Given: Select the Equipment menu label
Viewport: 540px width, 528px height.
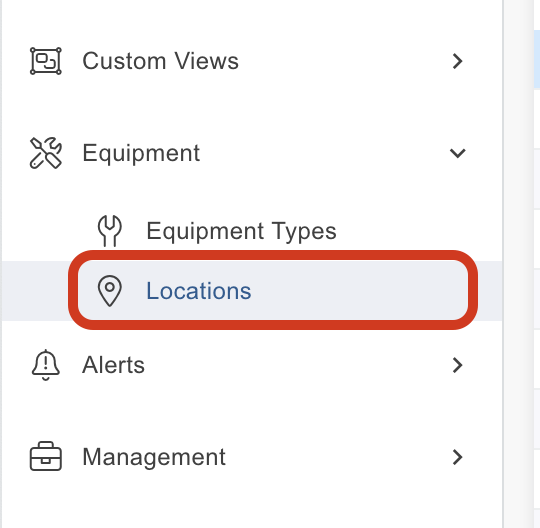Looking at the screenshot, I should pyautogui.click(x=141, y=154).
